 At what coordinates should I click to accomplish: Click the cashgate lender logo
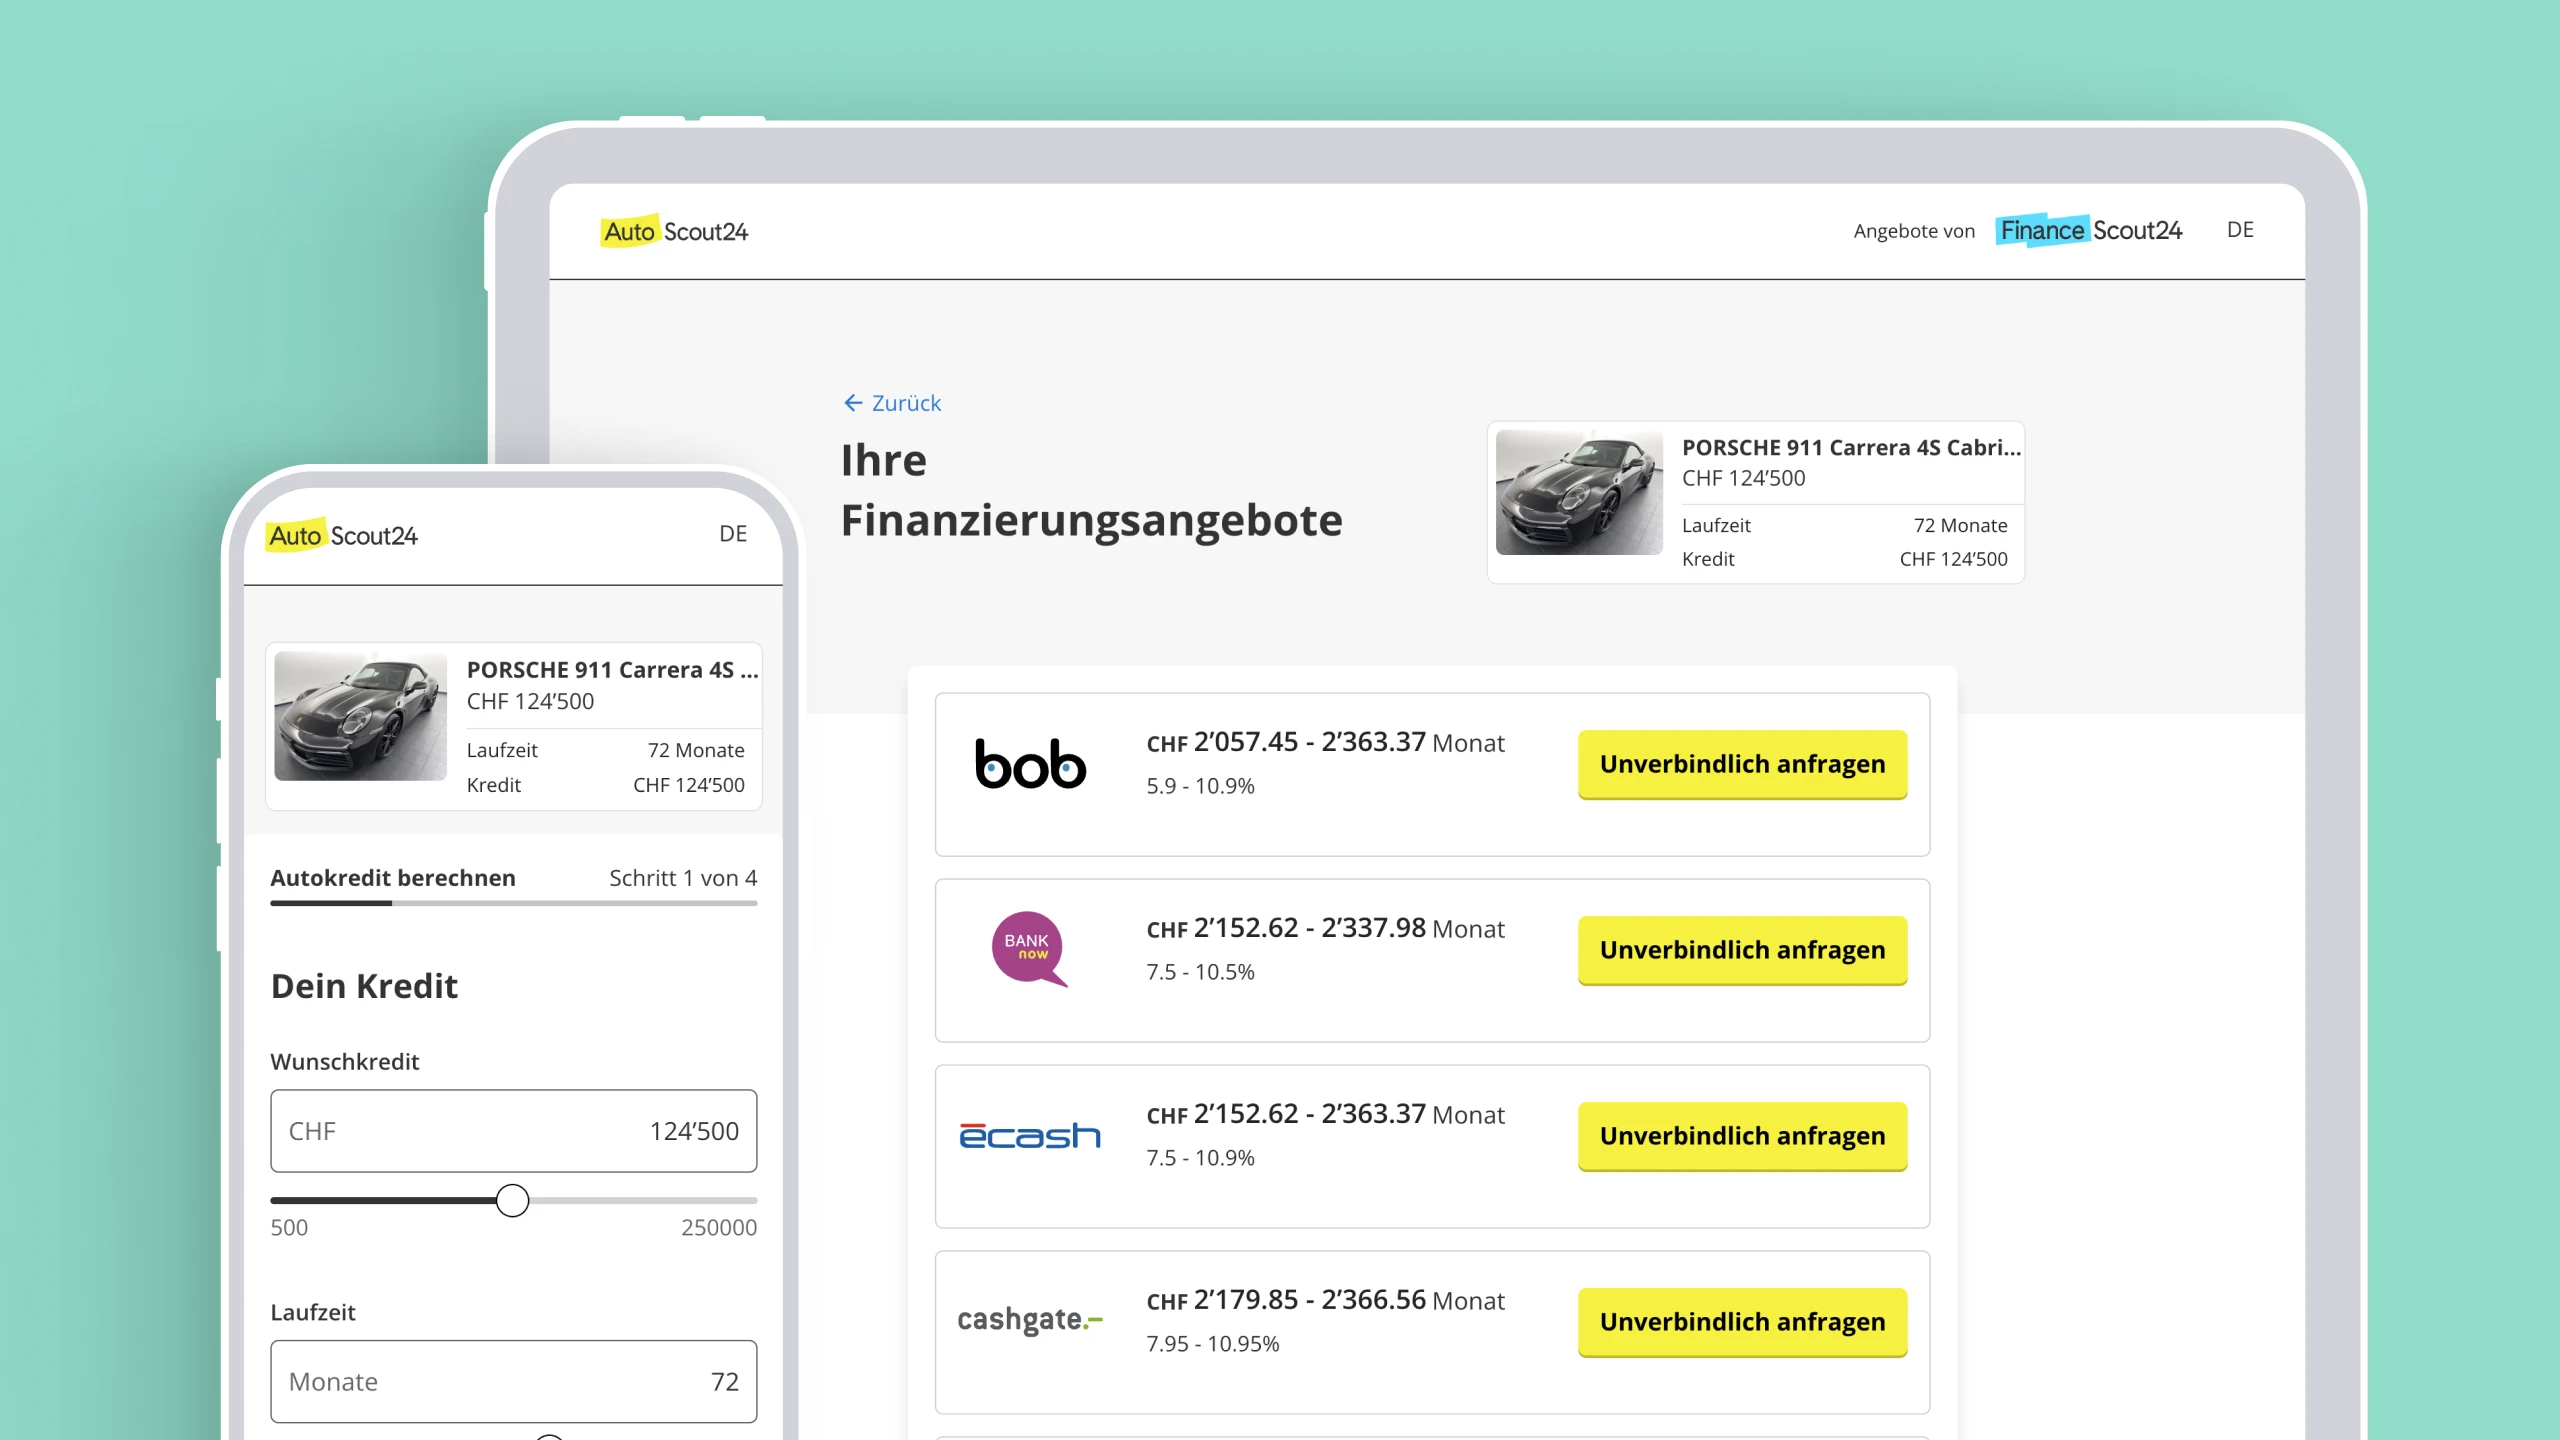pyautogui.click(x=1030, y=1320)
